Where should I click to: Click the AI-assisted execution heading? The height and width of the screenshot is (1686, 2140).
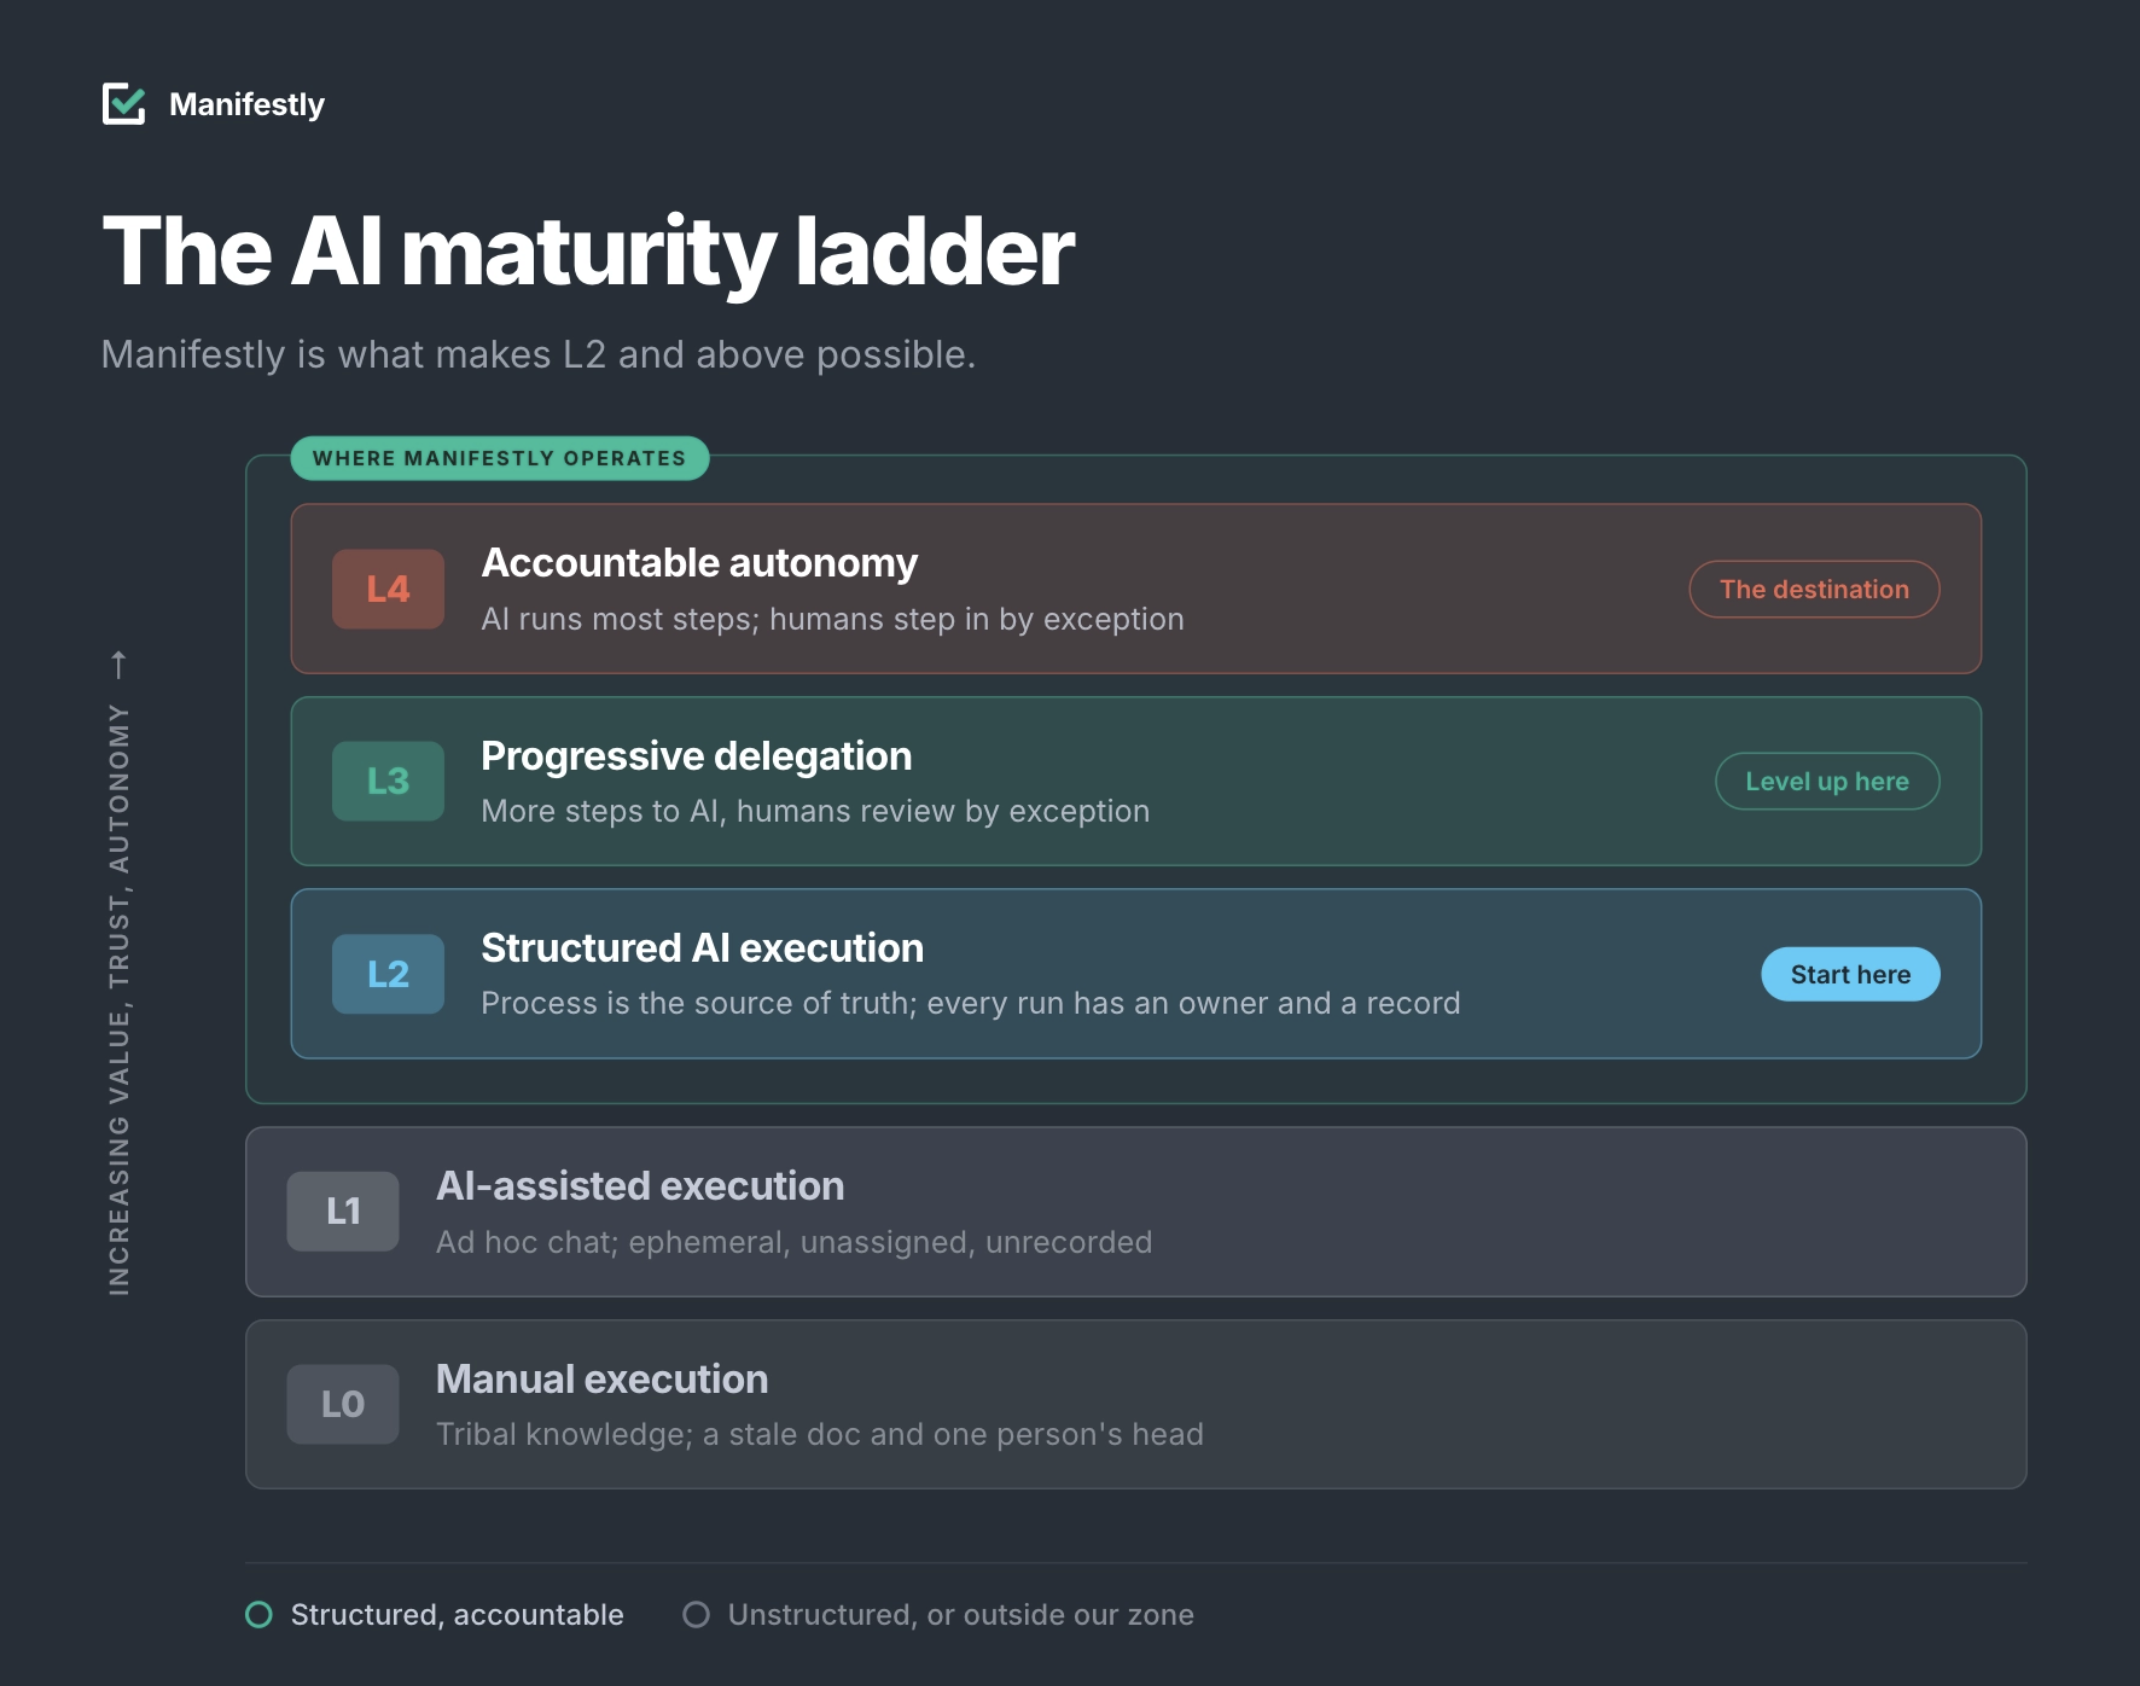pyautogui.click(x=640, y=1186)
